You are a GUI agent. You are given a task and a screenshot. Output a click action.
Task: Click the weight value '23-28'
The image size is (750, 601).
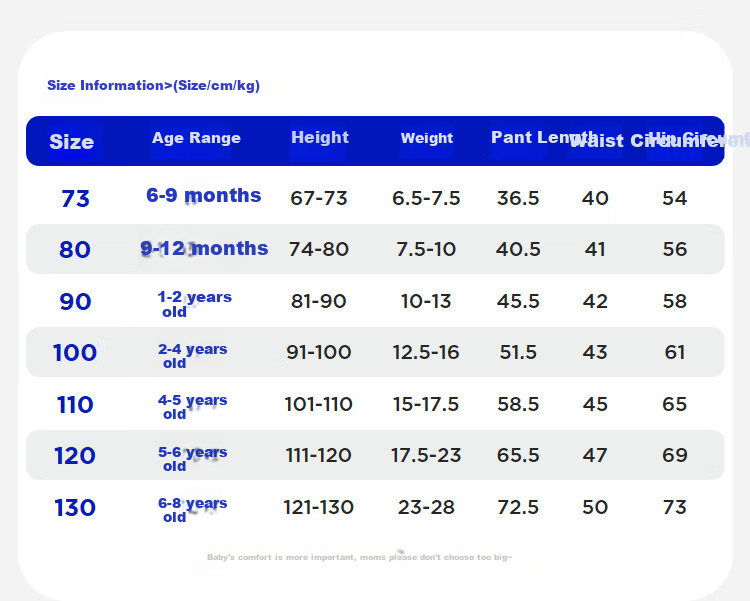tap(426, 507)
